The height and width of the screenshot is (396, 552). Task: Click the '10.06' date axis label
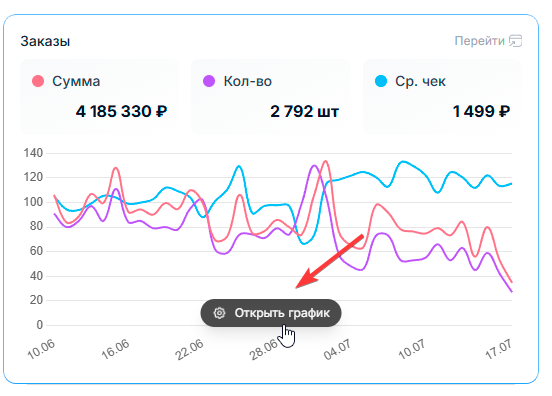pyautogui.click(x=41, y=349)
